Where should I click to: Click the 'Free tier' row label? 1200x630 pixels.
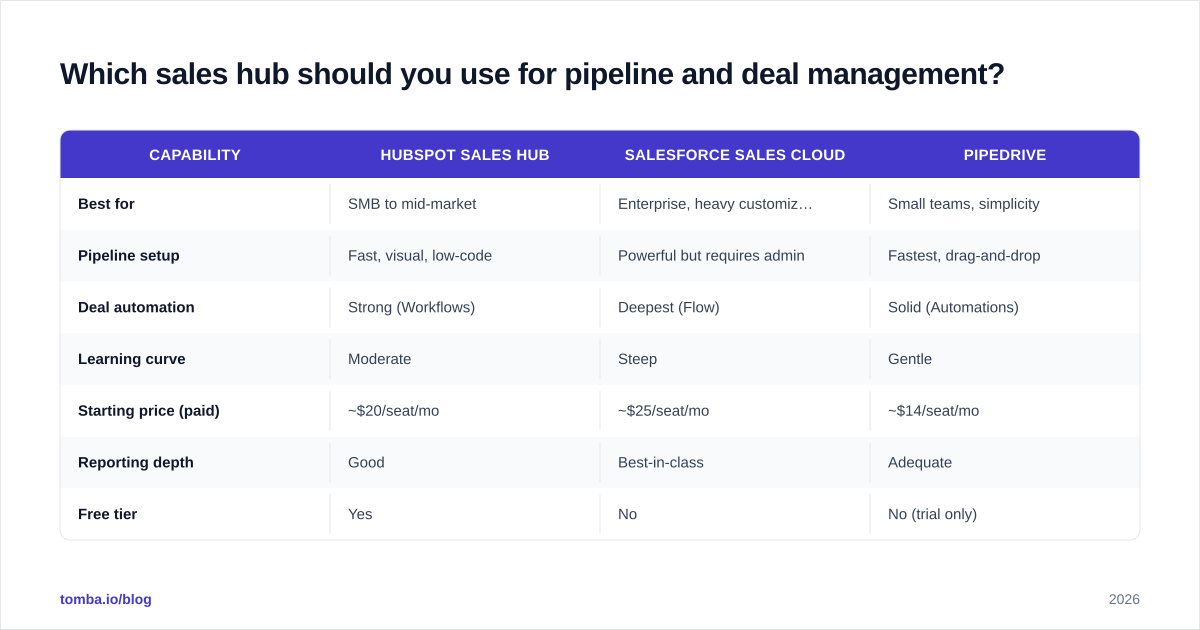pos(107,514)
